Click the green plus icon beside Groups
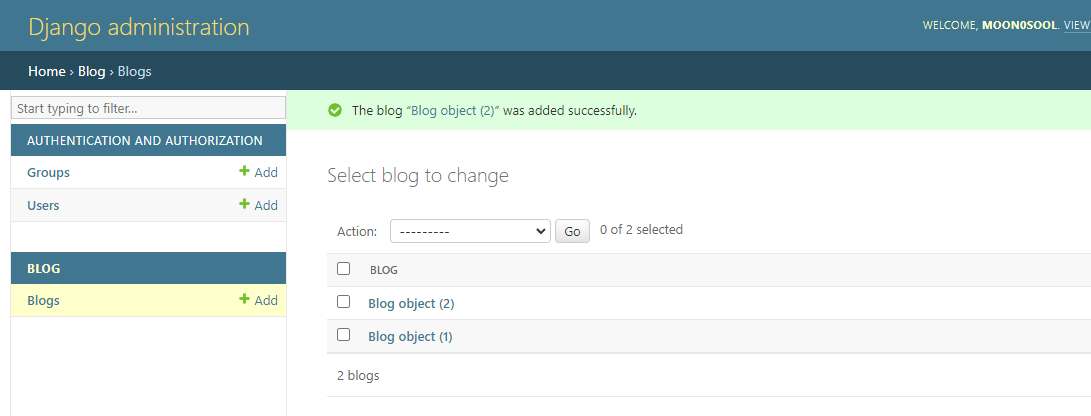 pos(244,172)
